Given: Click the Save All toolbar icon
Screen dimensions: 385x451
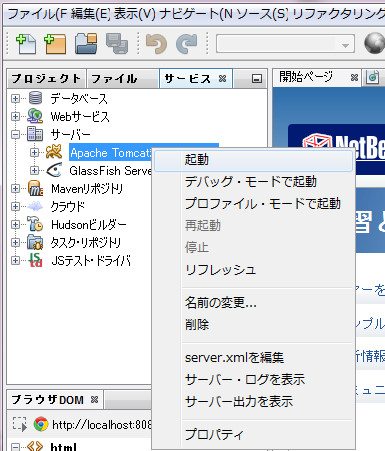Looking at the screenshot, I should [117, 44].
